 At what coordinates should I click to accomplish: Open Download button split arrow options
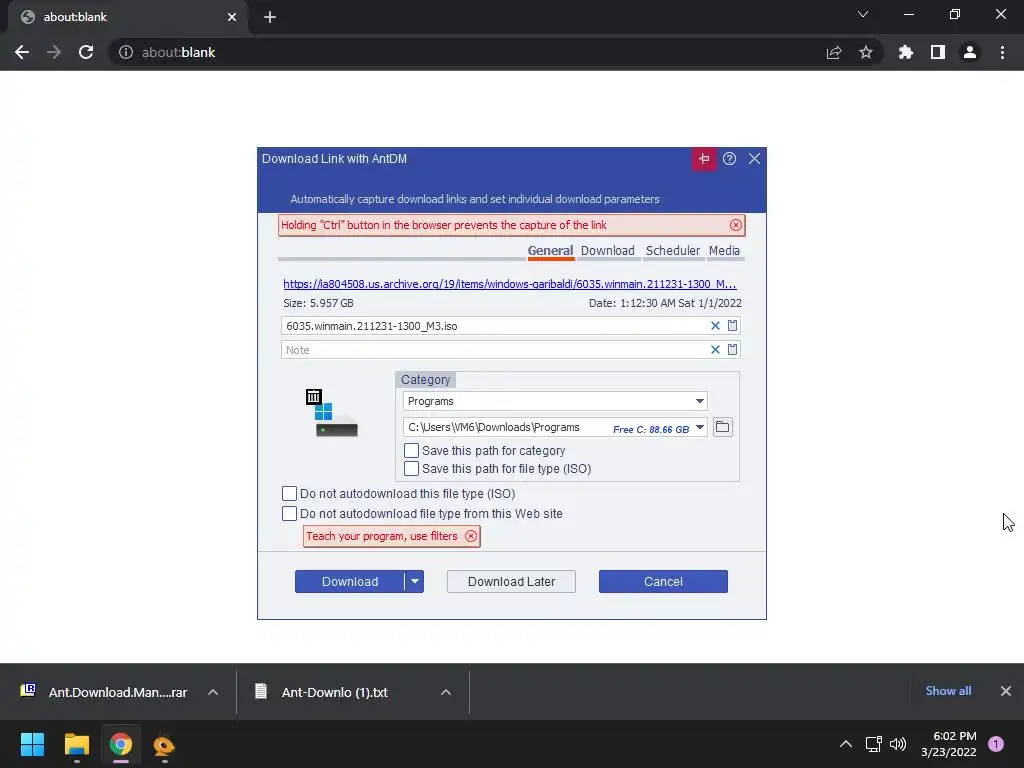pyautogui.click(x=415, y=582)
